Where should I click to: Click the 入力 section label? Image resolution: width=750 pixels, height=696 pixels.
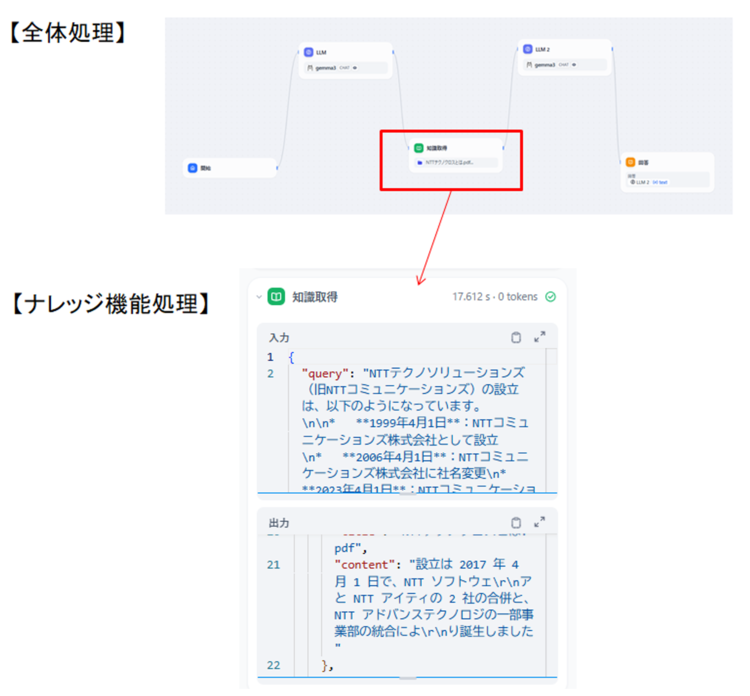[279, 338]
